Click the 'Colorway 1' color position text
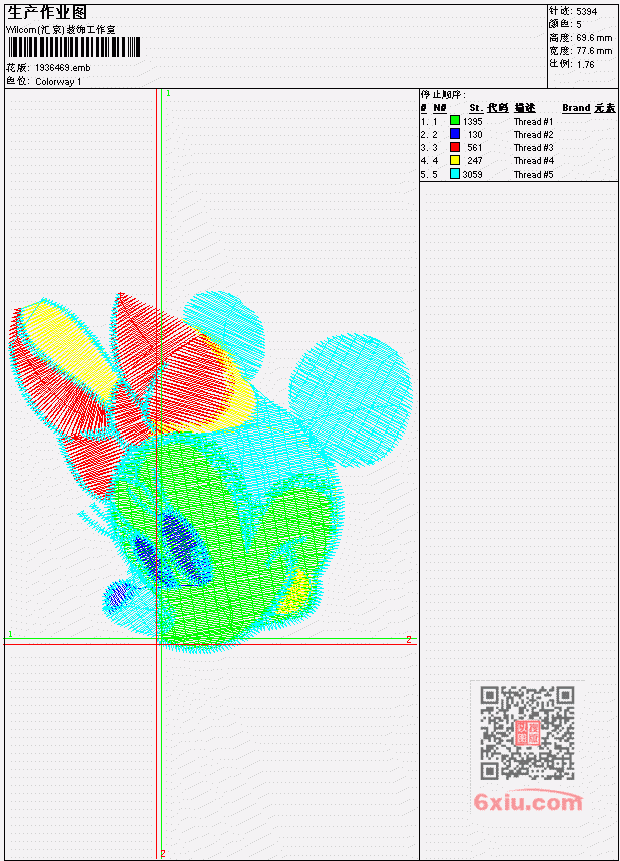 58,82
